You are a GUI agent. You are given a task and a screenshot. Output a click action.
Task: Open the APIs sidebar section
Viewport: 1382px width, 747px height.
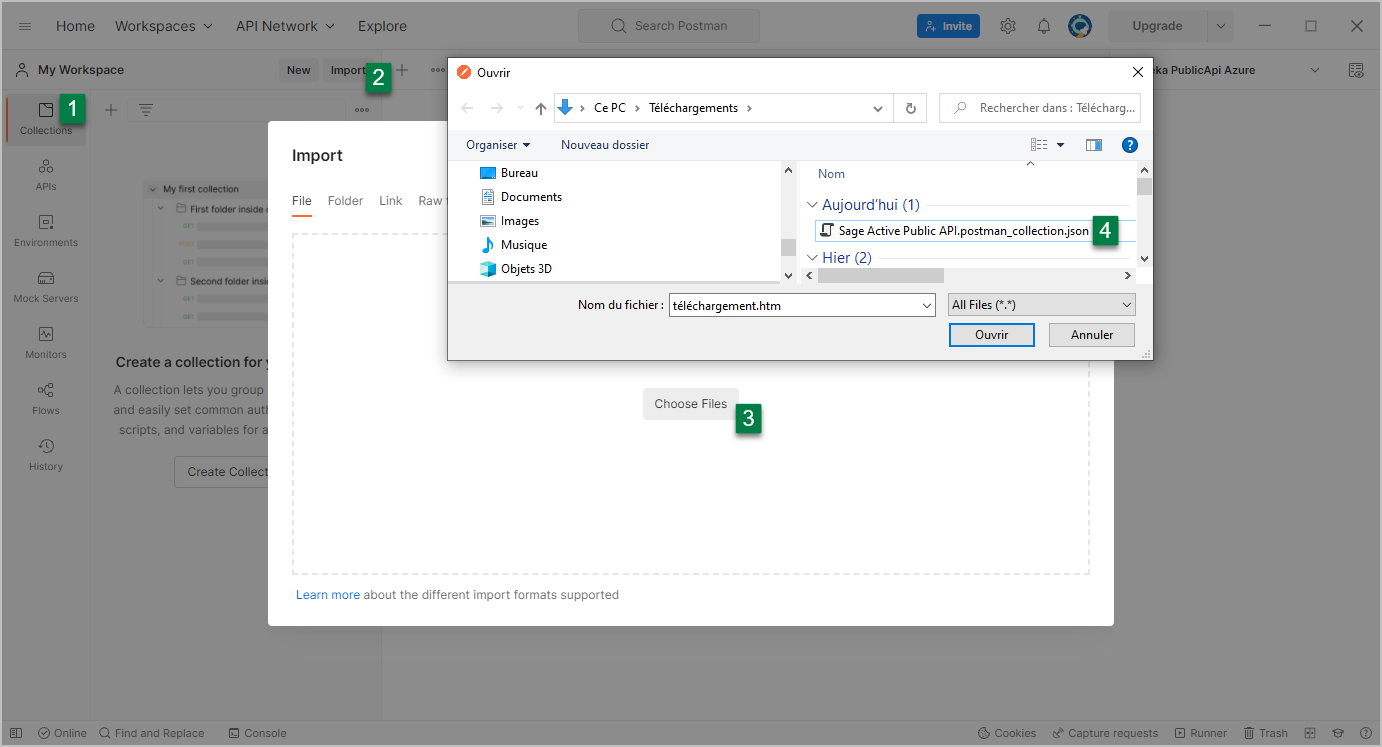point(46,175)
